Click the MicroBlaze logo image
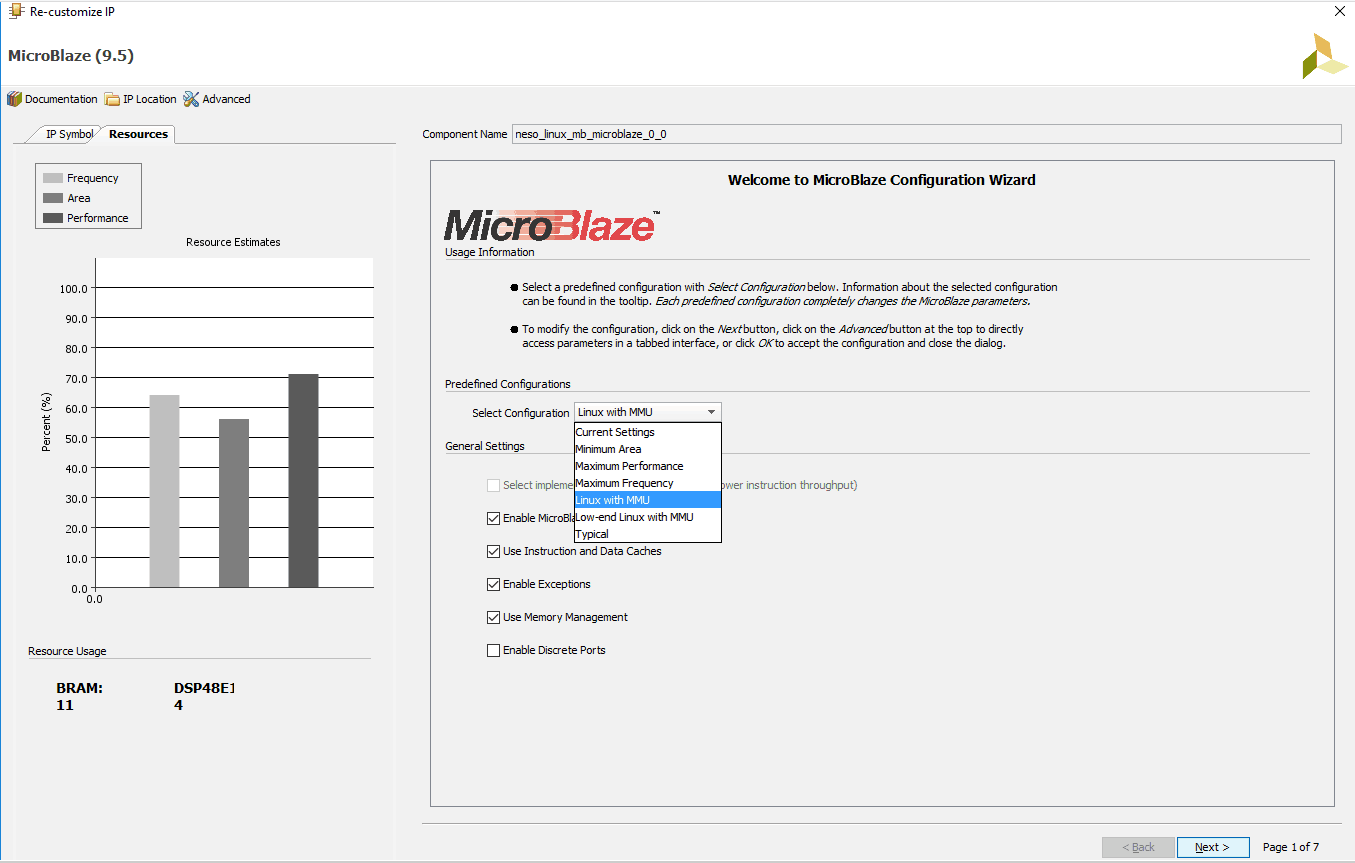This screenshot has width=1355, height=863. coord(551,225)
